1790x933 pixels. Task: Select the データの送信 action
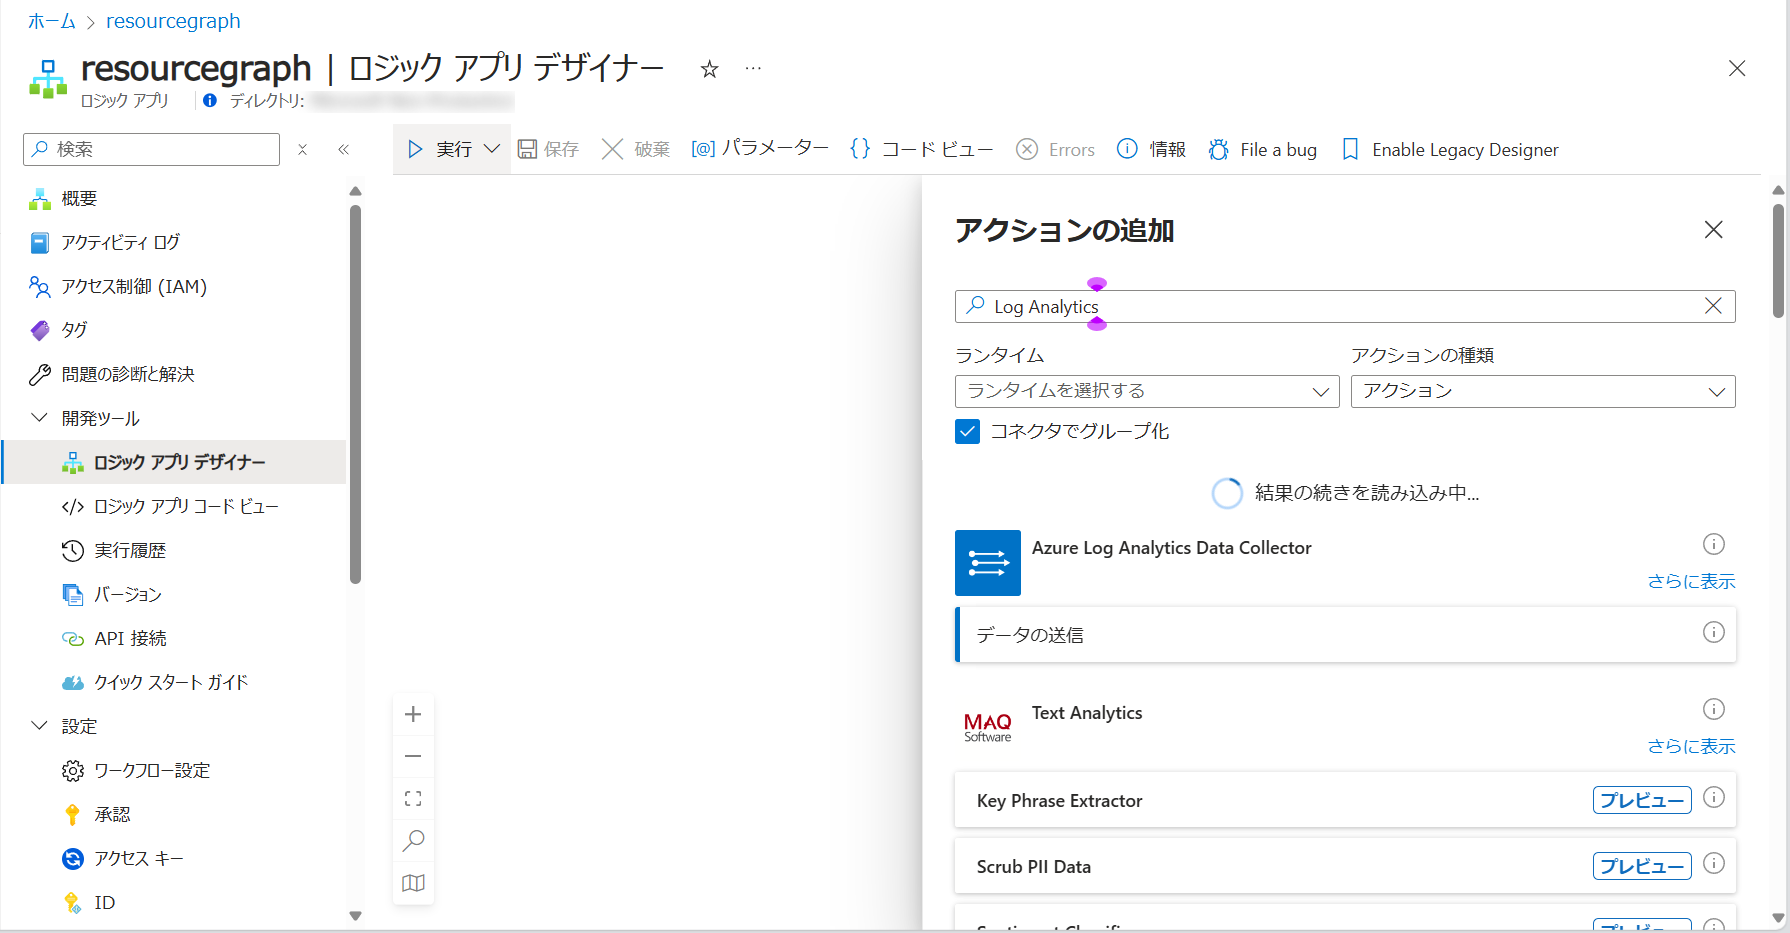tap(1345, 634)
